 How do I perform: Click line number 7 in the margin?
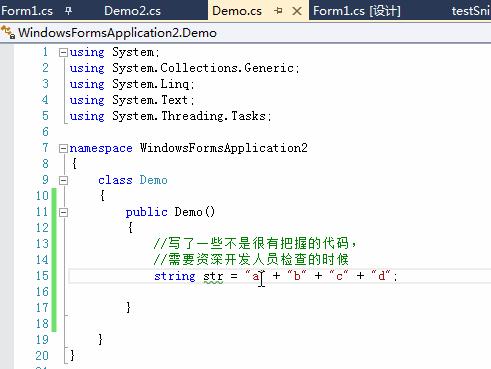(46, 148)
